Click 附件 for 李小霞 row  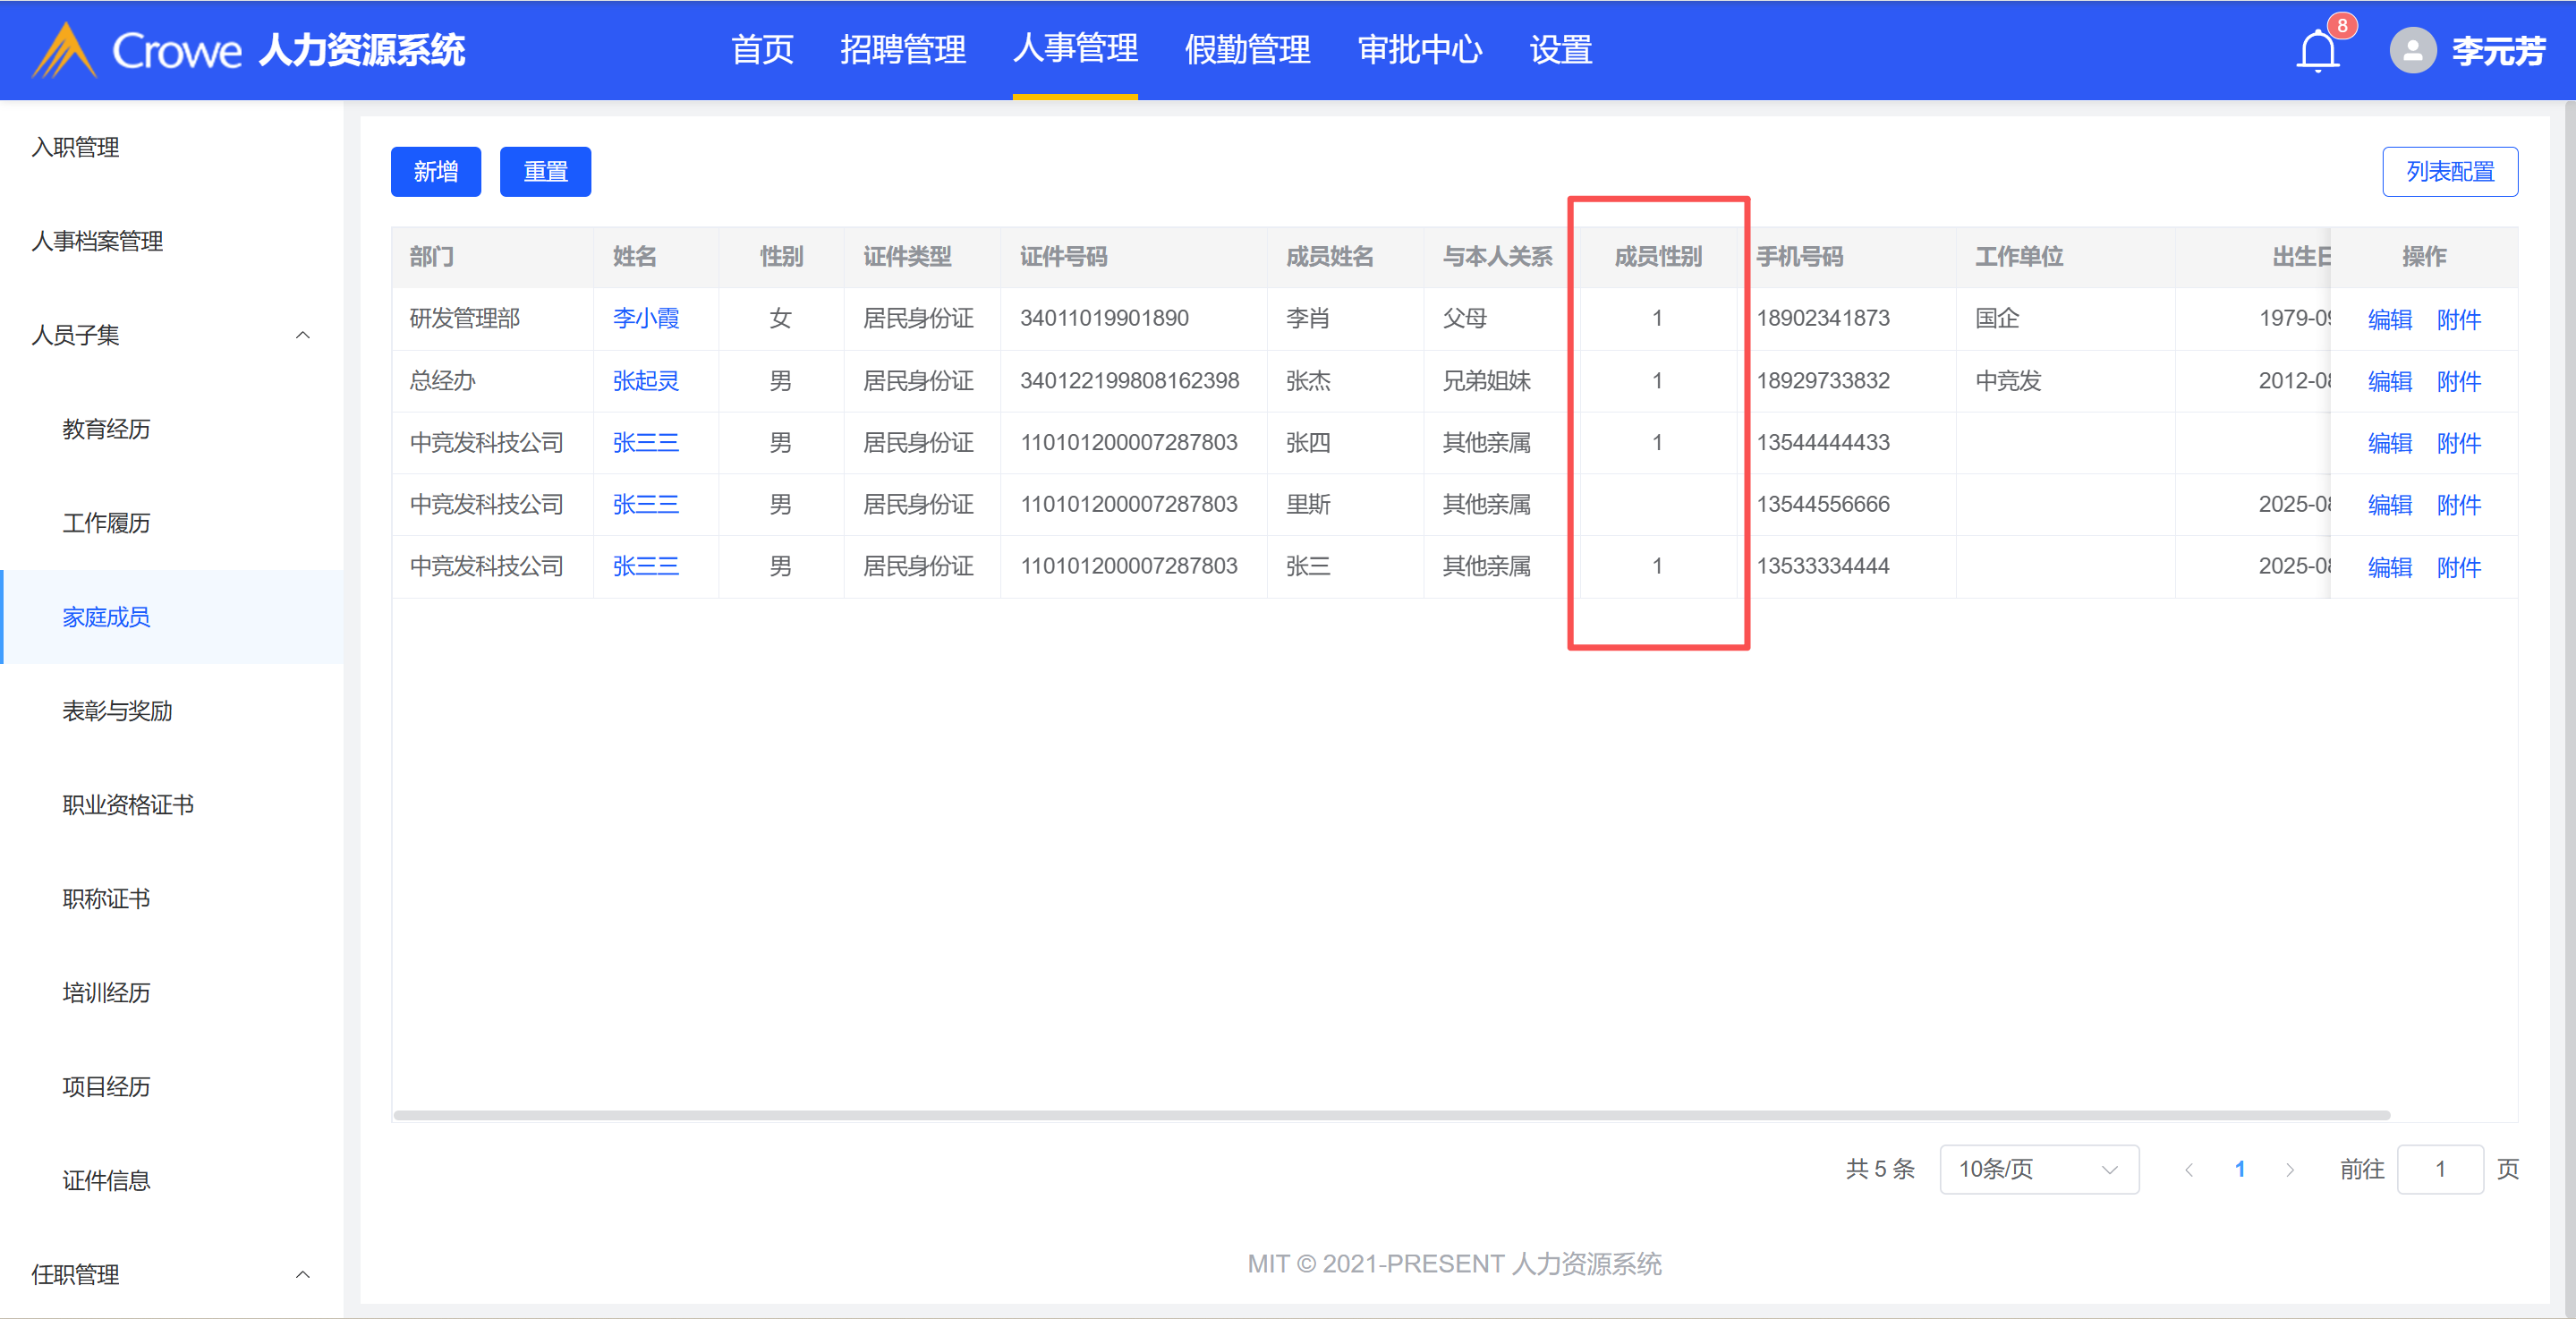(x=2458, y=320)
